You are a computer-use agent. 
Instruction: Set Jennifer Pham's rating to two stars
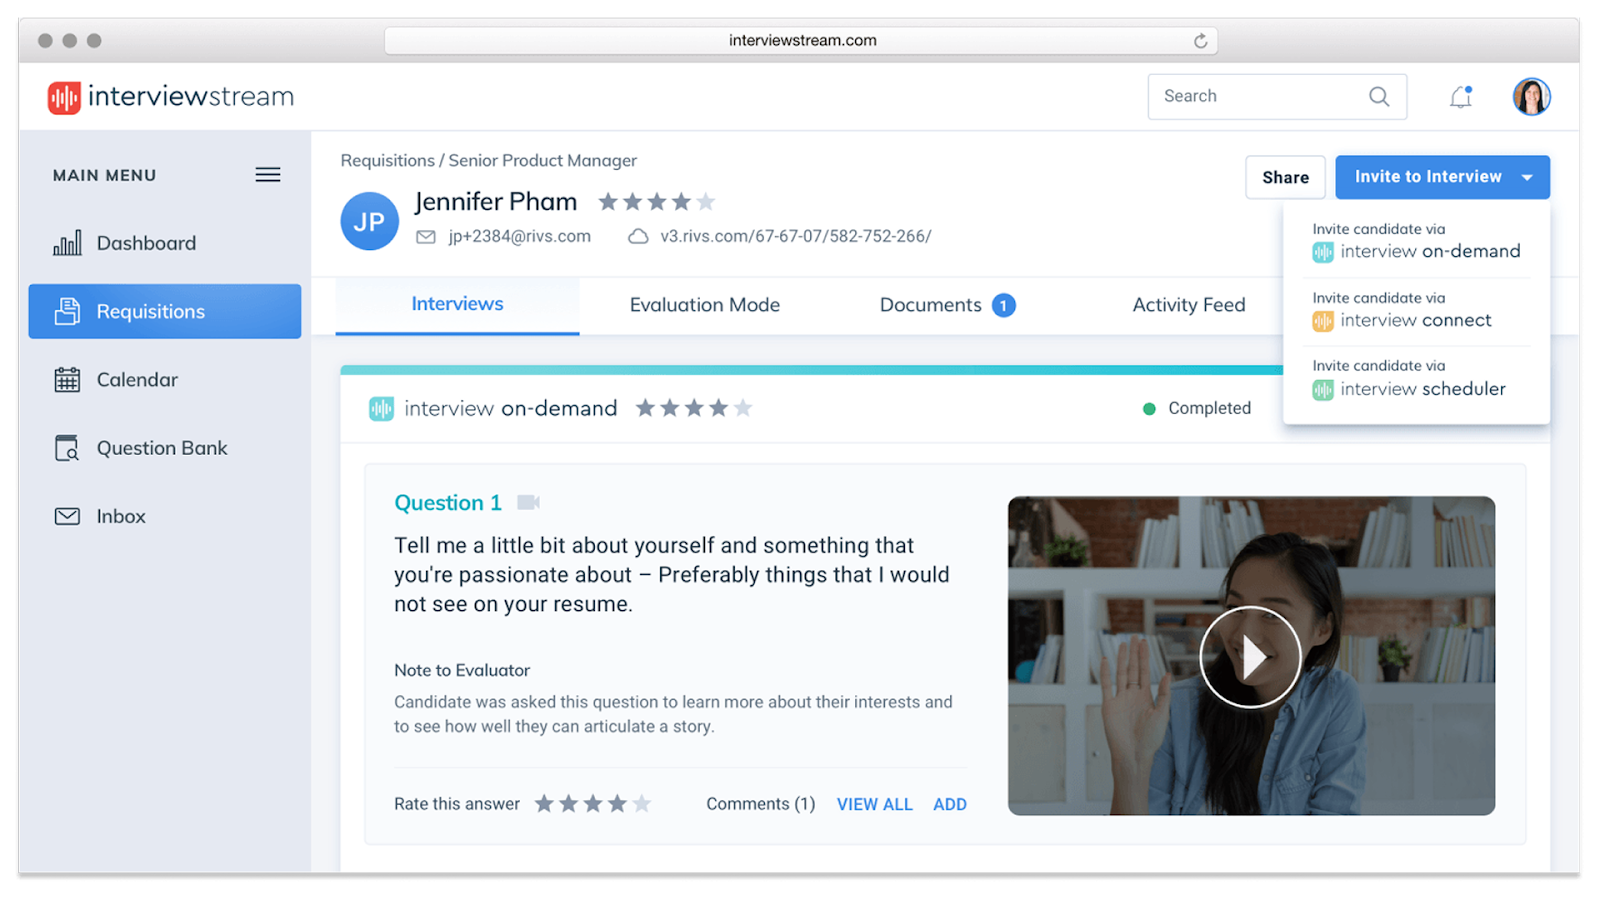coord(632,202)
